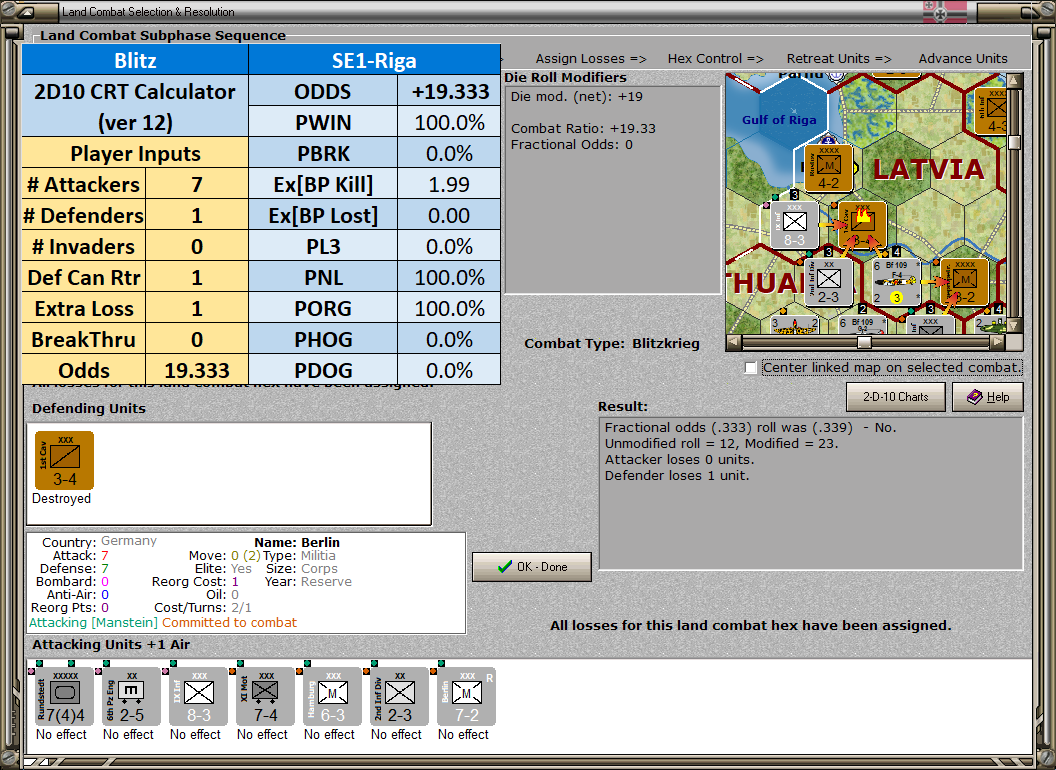Go to the Assign Losses subphase step
This screenshot has width=1056, height=770.
click(x=591, y=59)
